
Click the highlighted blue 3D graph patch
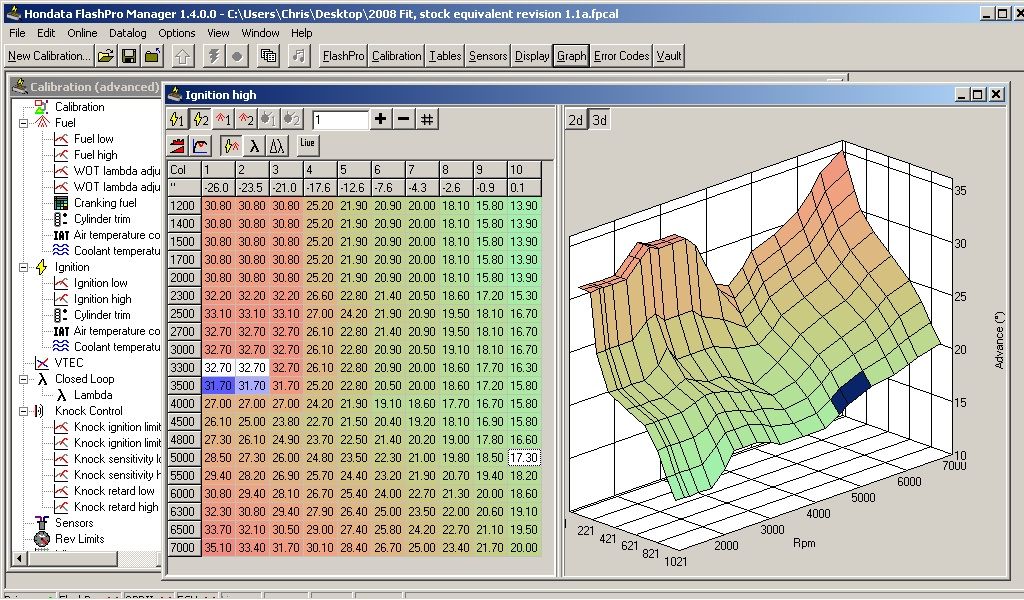(x=853, y=391)
